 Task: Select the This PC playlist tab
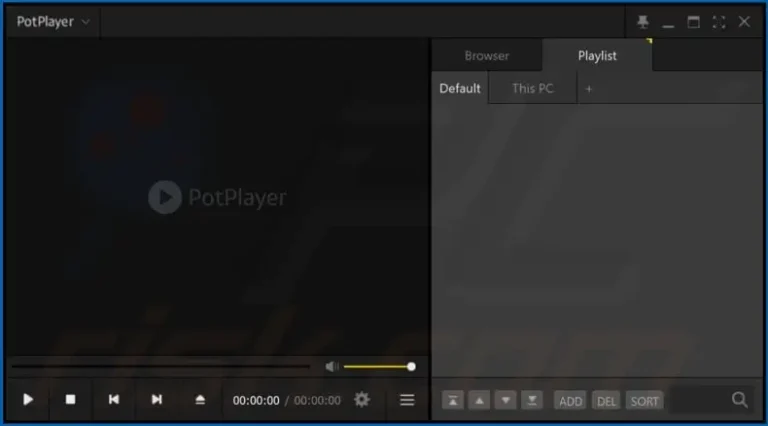532,89
